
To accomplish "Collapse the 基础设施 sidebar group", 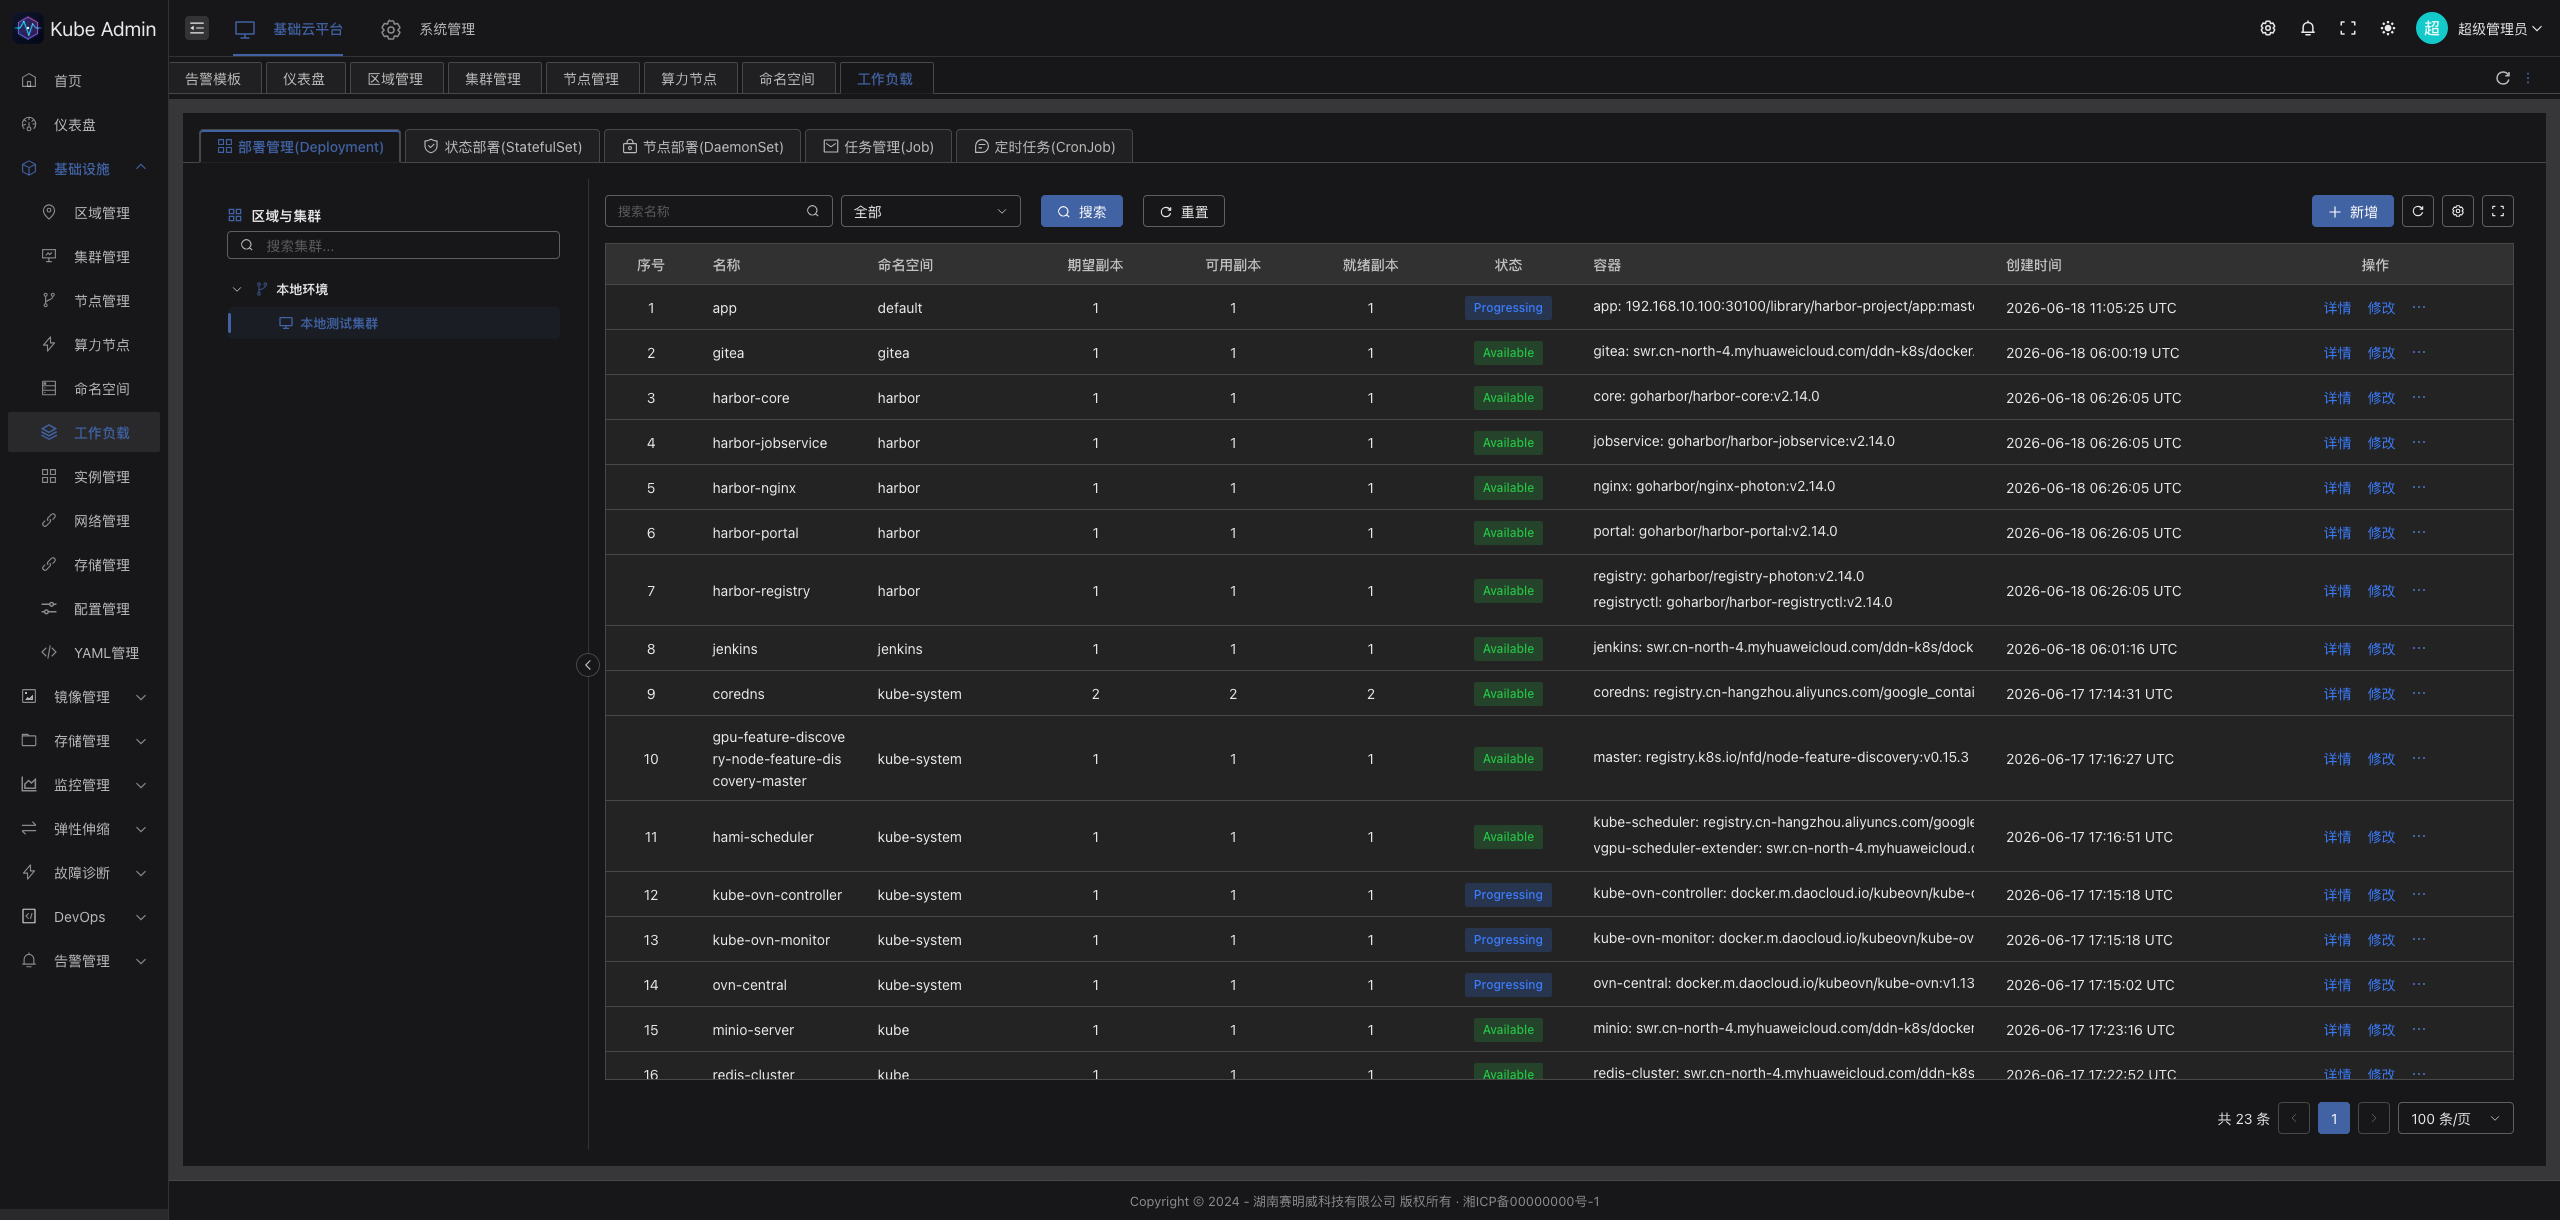I will click(84, 169).
